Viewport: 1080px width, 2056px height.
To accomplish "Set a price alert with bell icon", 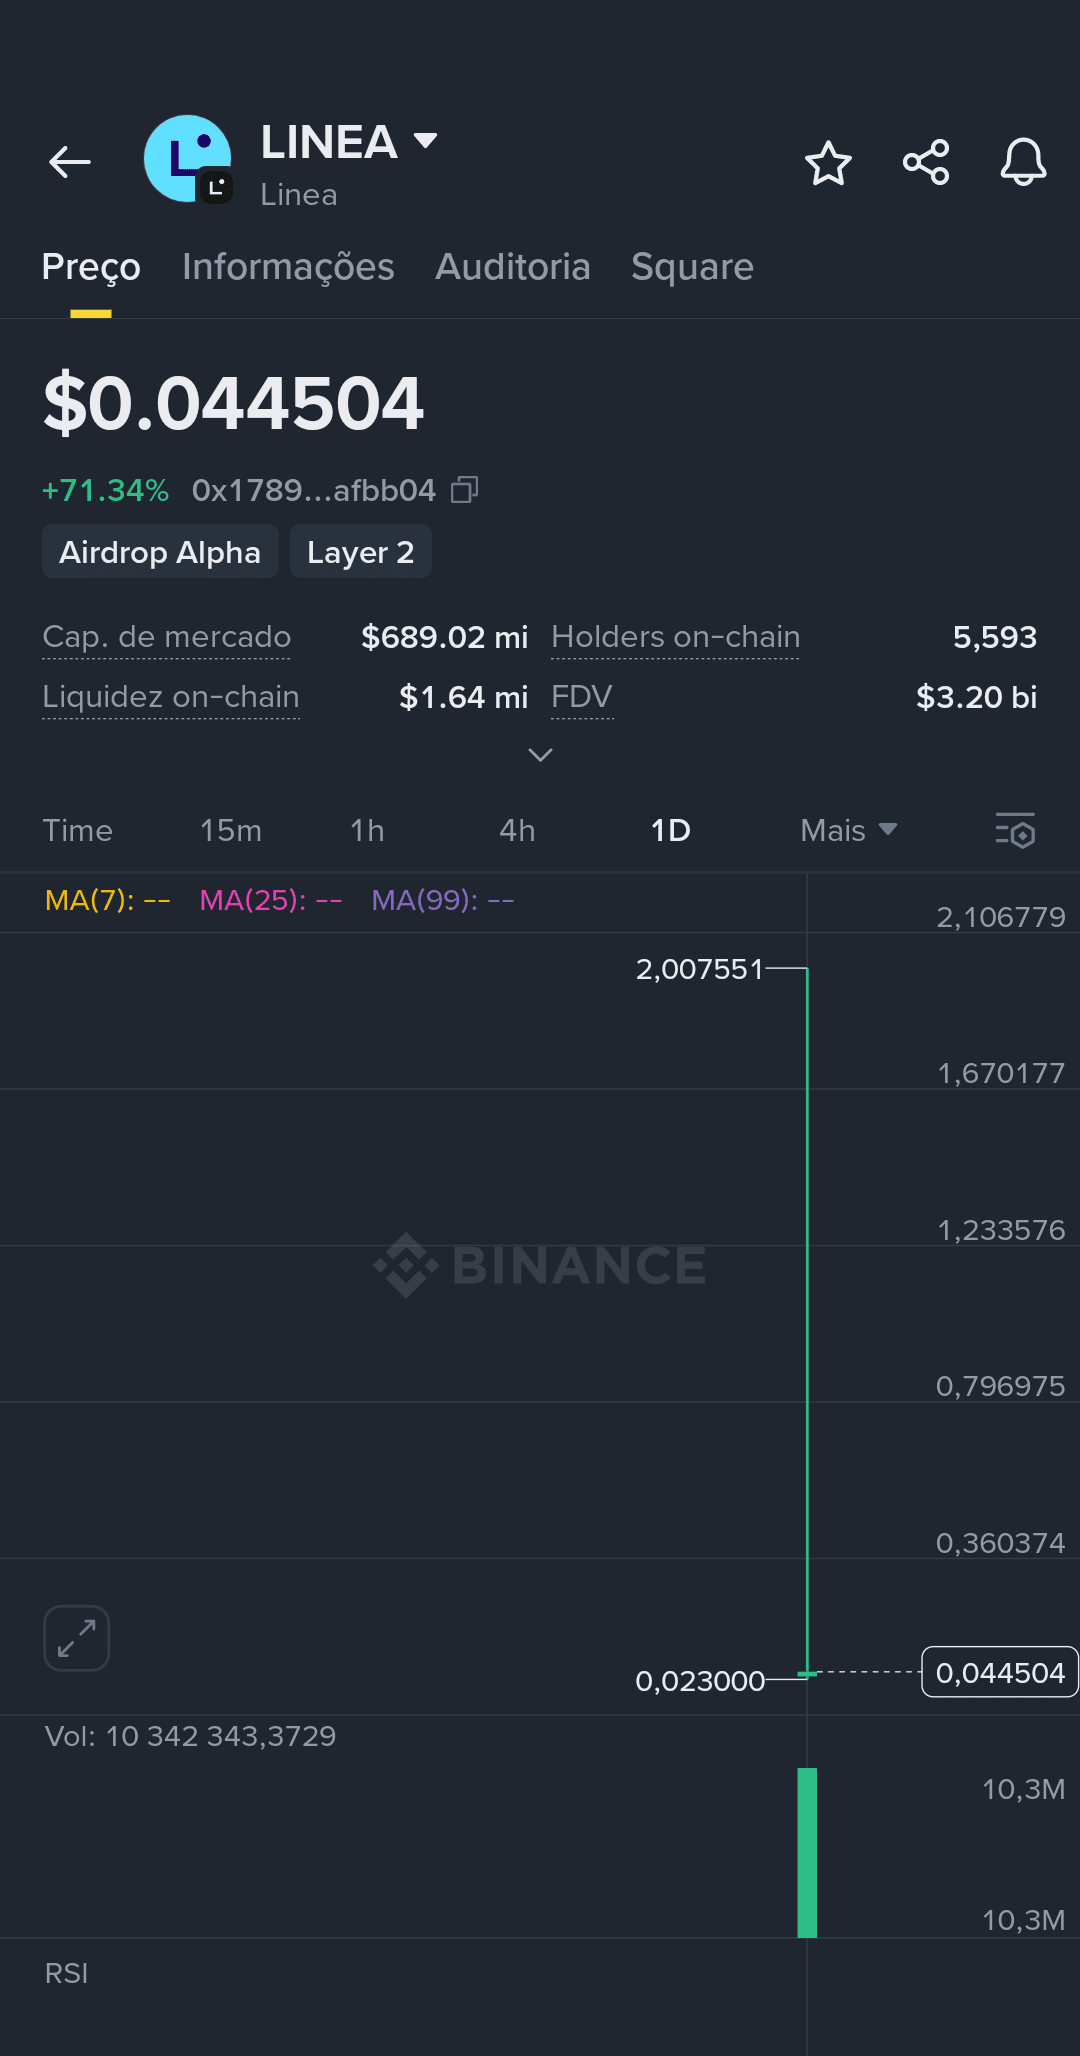I will [1023, 162].
